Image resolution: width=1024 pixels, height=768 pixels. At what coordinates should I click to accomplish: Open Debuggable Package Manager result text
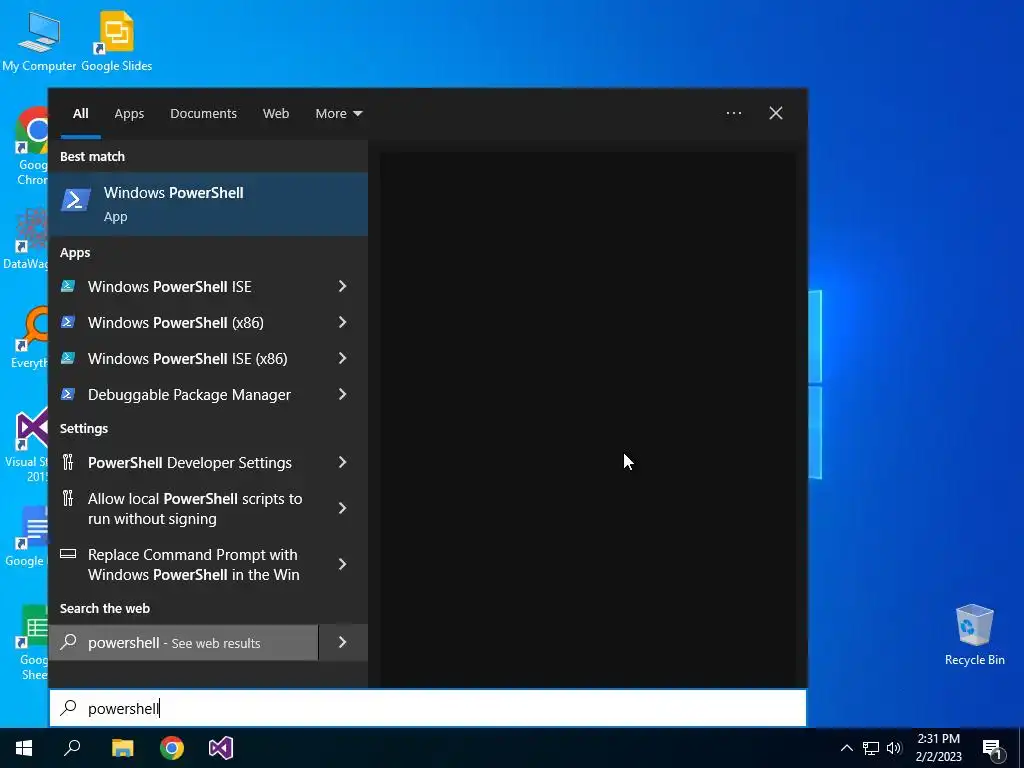click(x=189, y=394)
